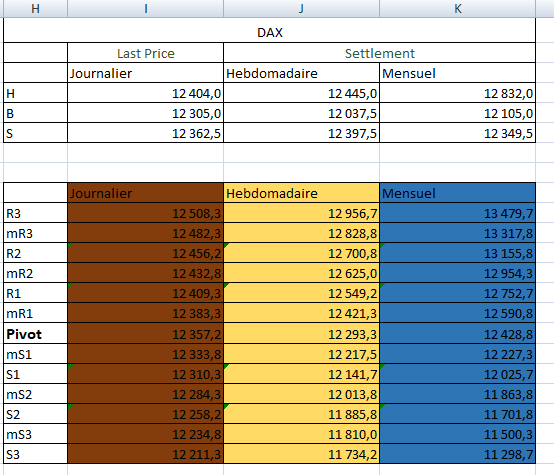
Task: Select weekly mR3 value 12 828,8
Action: 301,233
